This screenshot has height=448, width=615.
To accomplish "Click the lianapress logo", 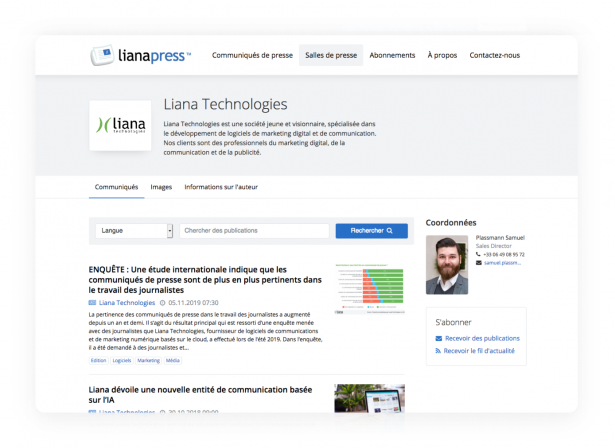I will 140,55.
